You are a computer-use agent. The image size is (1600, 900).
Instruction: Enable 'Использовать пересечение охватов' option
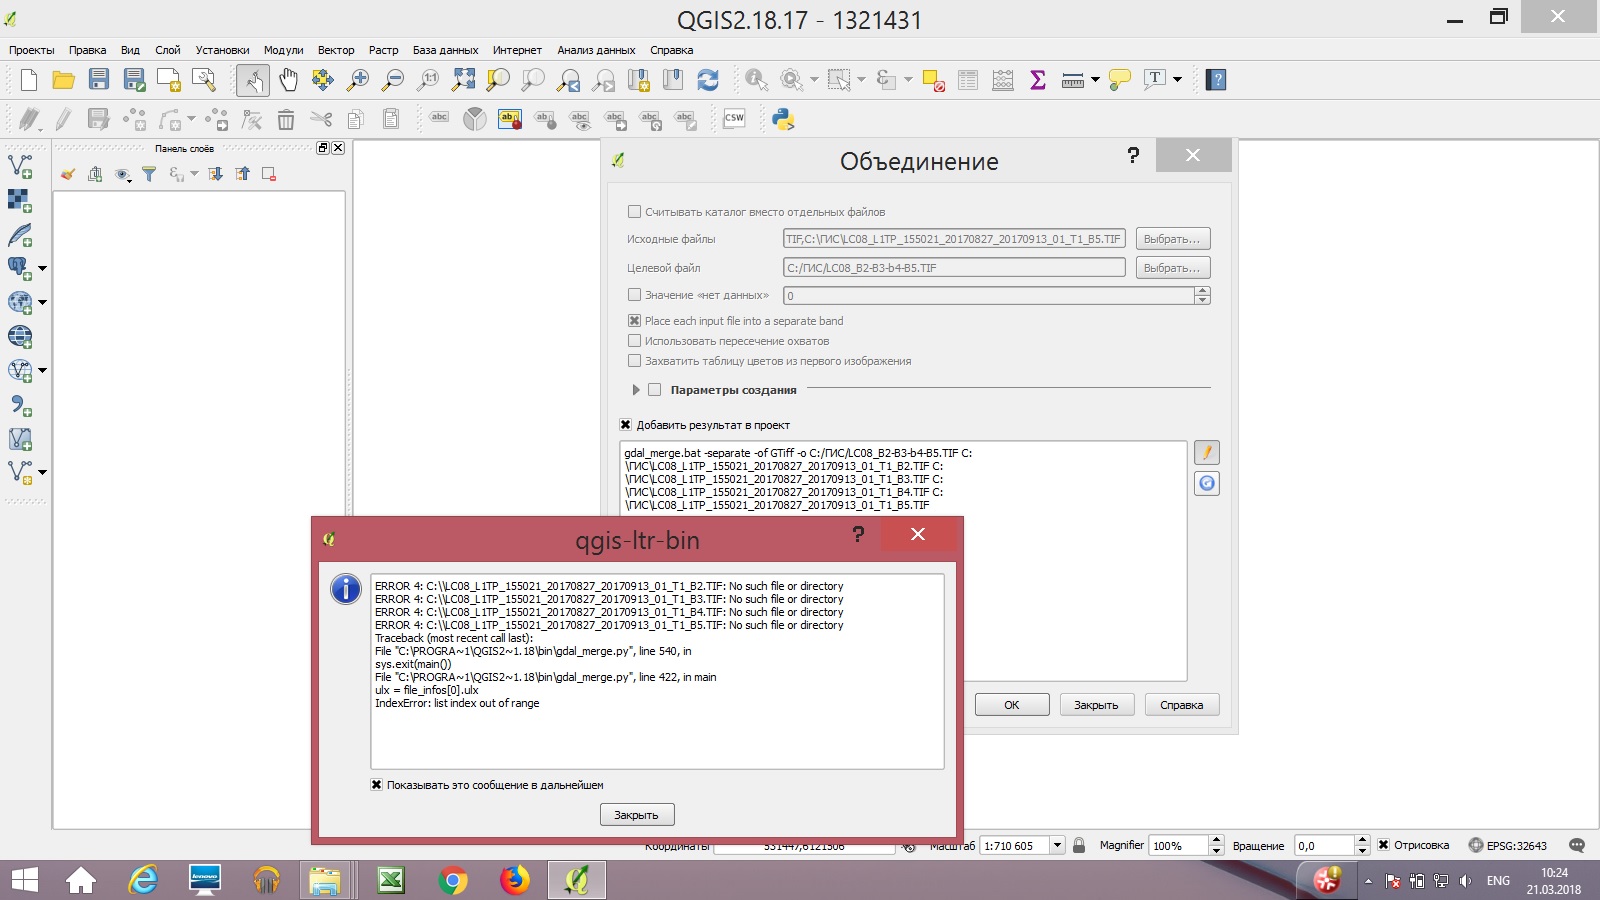tap(634, 341)
